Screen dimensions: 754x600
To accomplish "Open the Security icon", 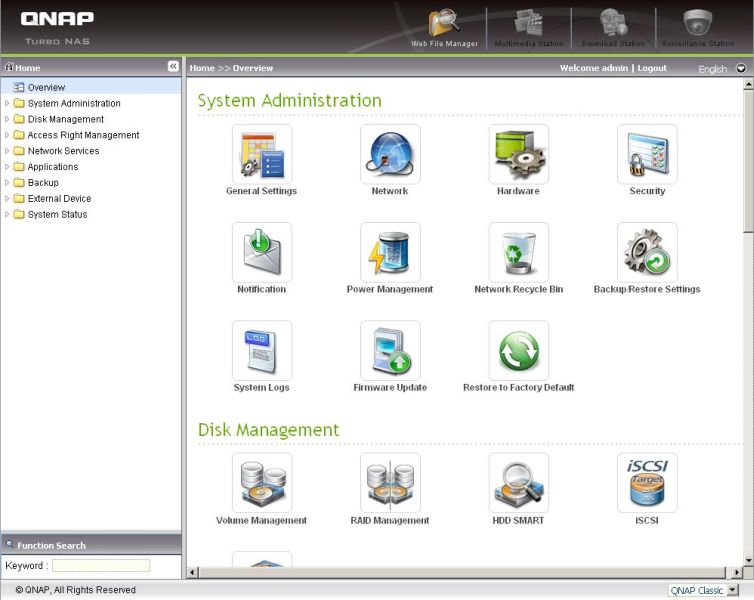I will [647, 154].
